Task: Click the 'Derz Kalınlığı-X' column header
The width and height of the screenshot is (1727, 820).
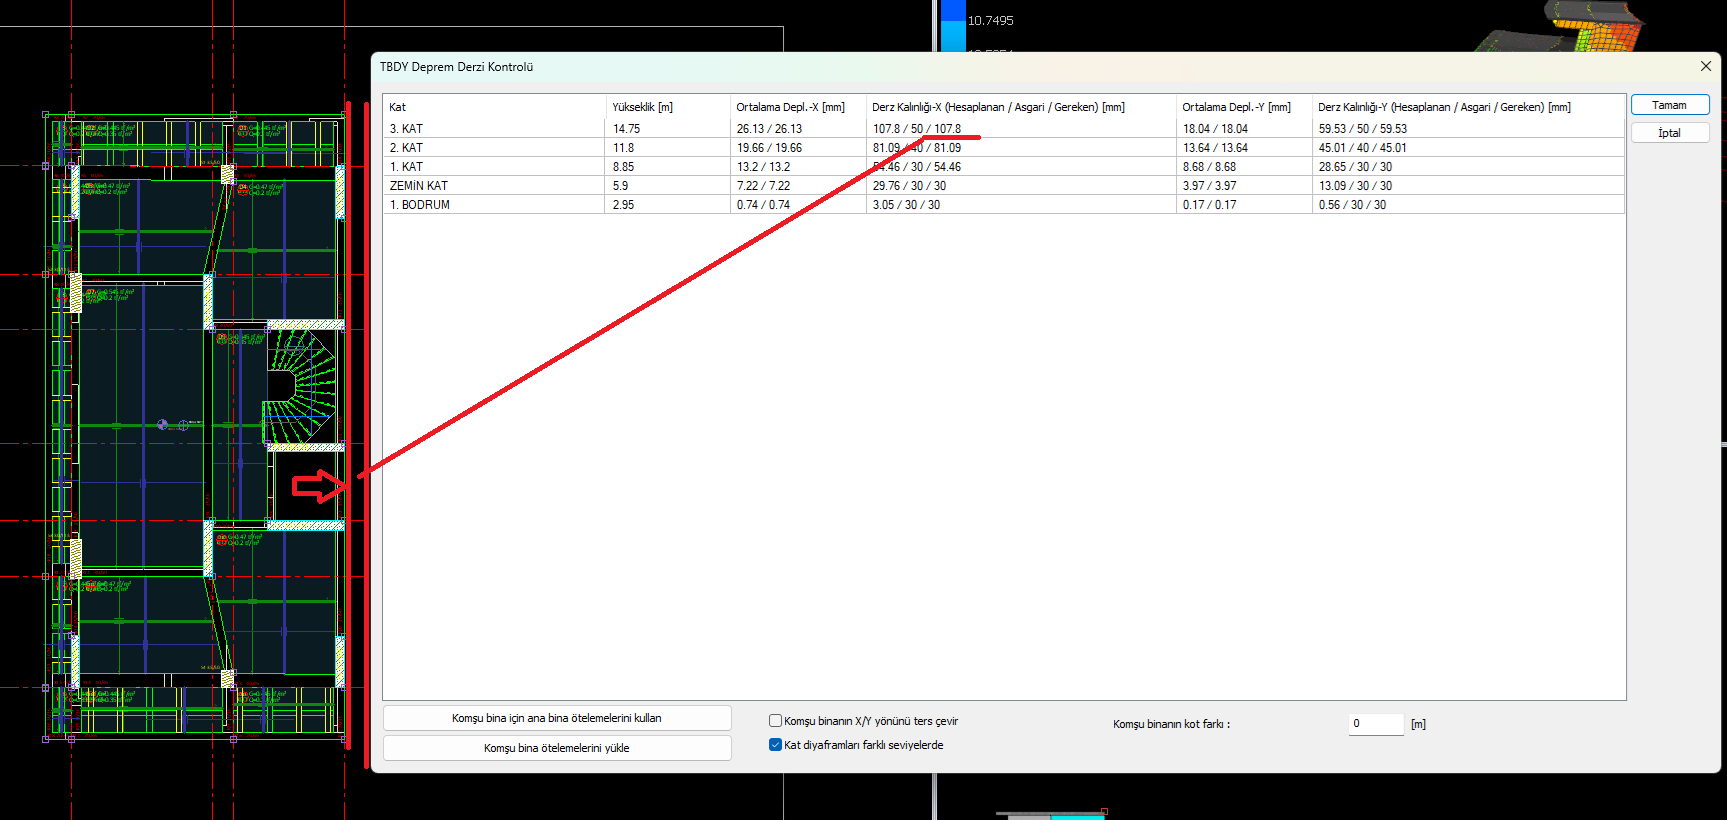Action: pos(1020,107)
